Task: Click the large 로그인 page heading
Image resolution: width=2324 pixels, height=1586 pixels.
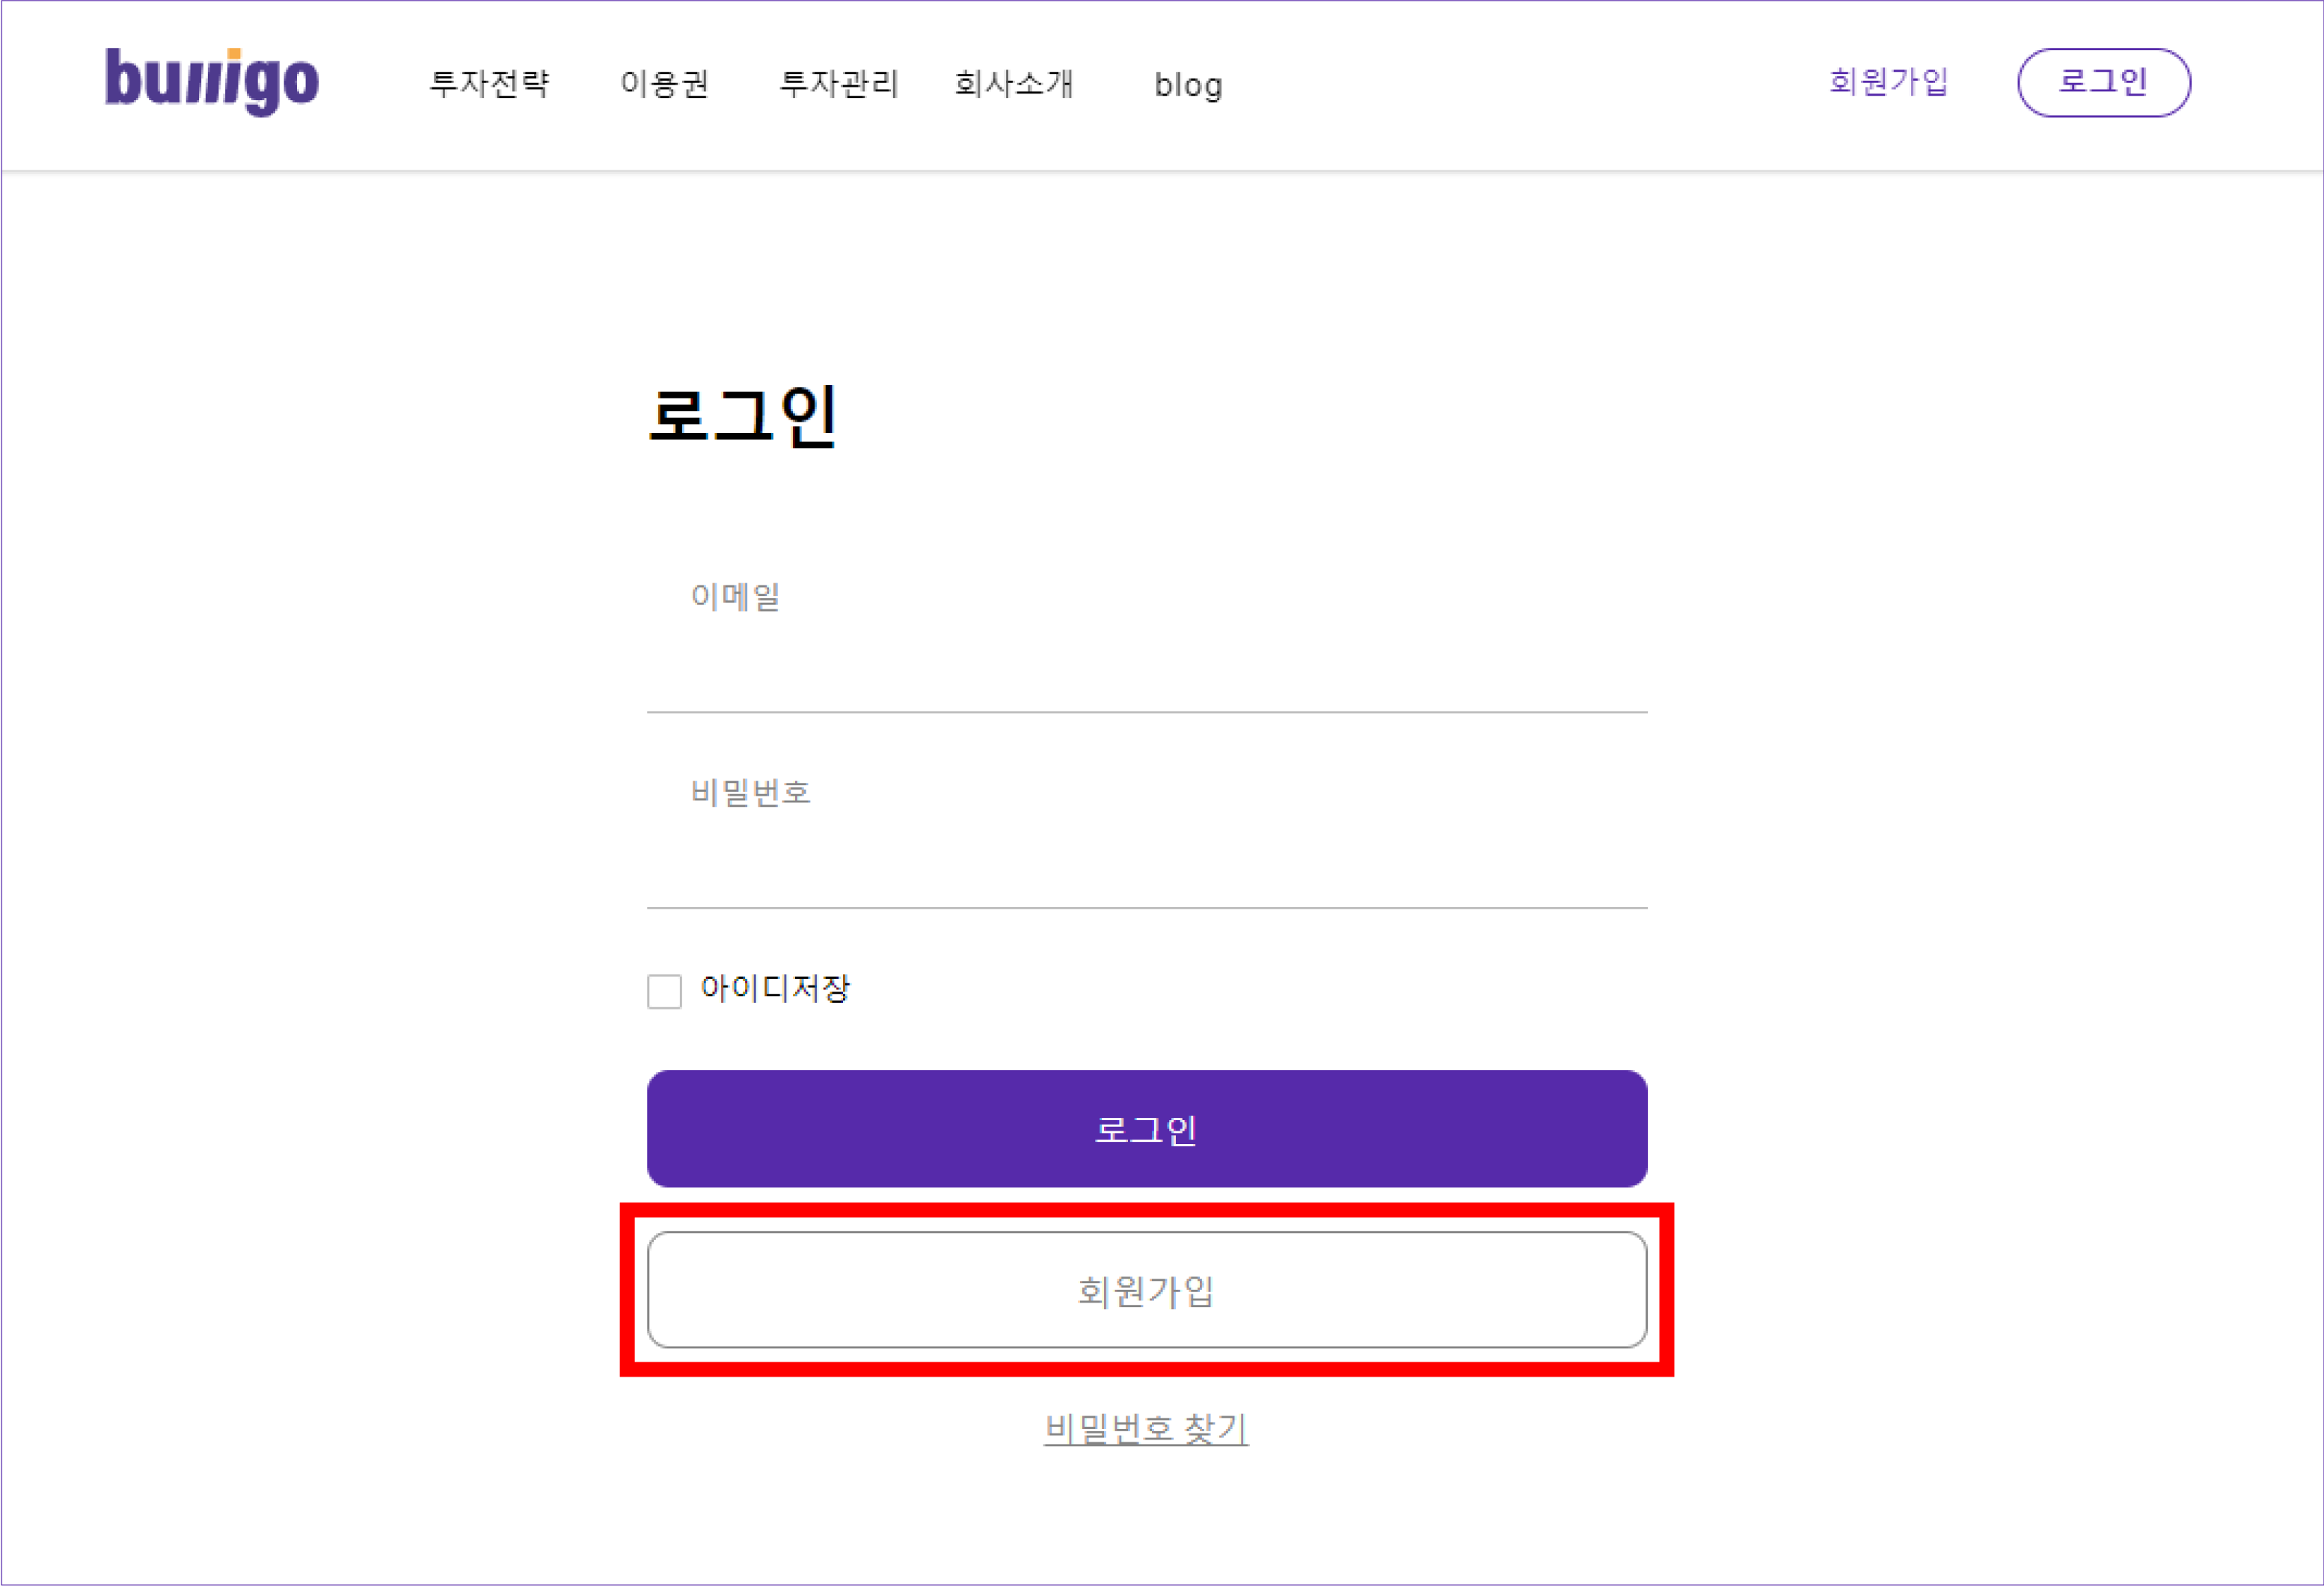Action: 743,416
